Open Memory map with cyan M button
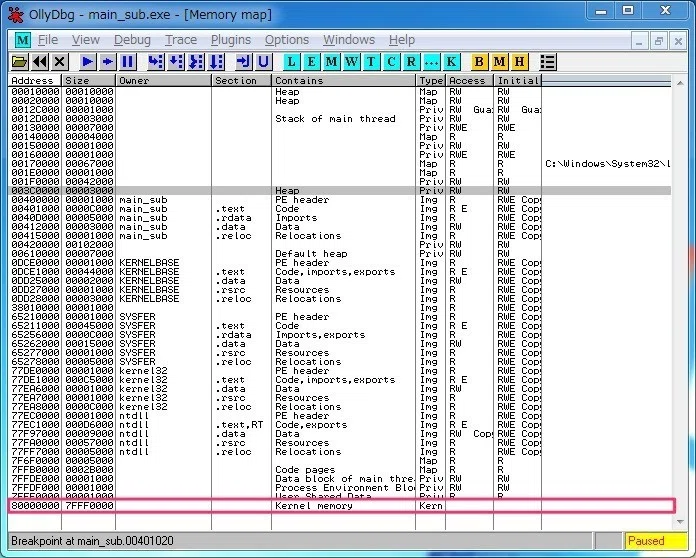Screen dimensions: 696x558 tap(332, 62)
